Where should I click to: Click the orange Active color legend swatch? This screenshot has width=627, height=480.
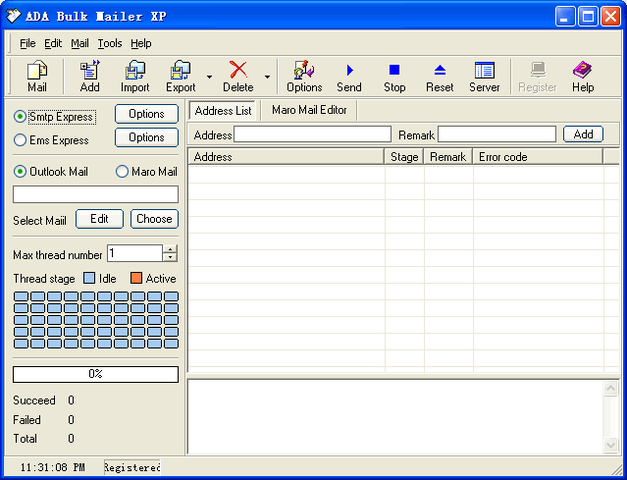point(136,278)
